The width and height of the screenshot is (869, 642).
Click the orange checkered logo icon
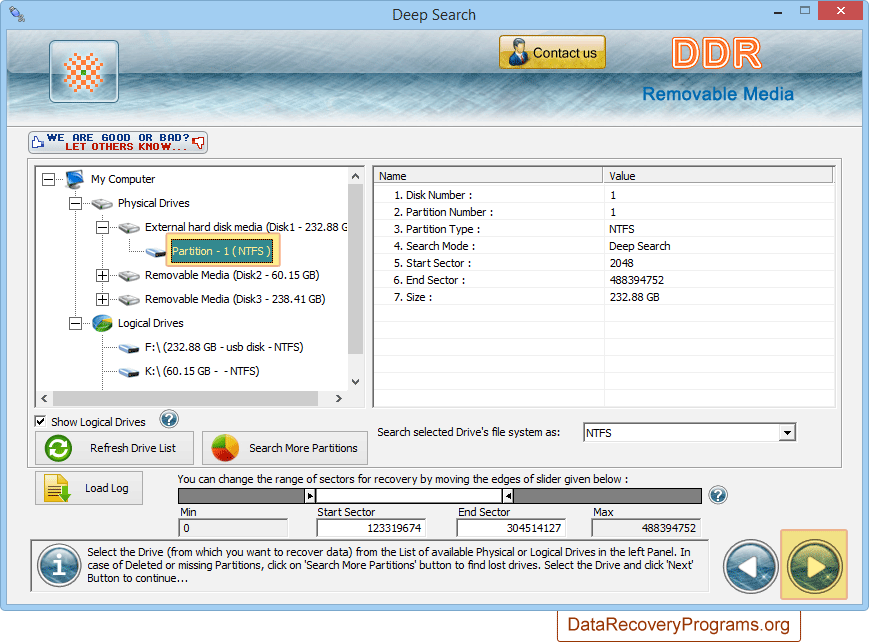point(84,72)
